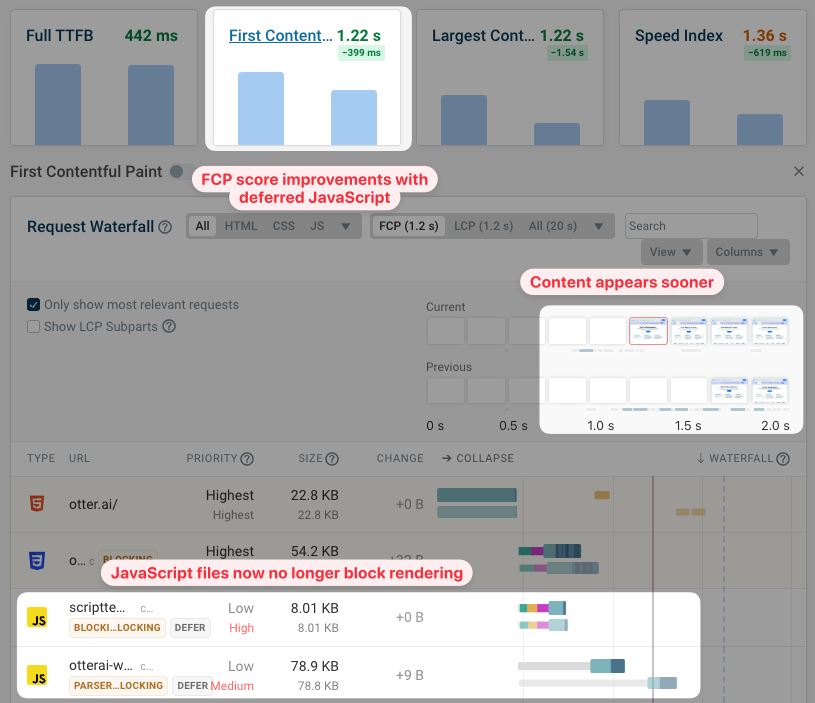
Task: Click the otter.ai/ waterfall bar
Action: 477,495
